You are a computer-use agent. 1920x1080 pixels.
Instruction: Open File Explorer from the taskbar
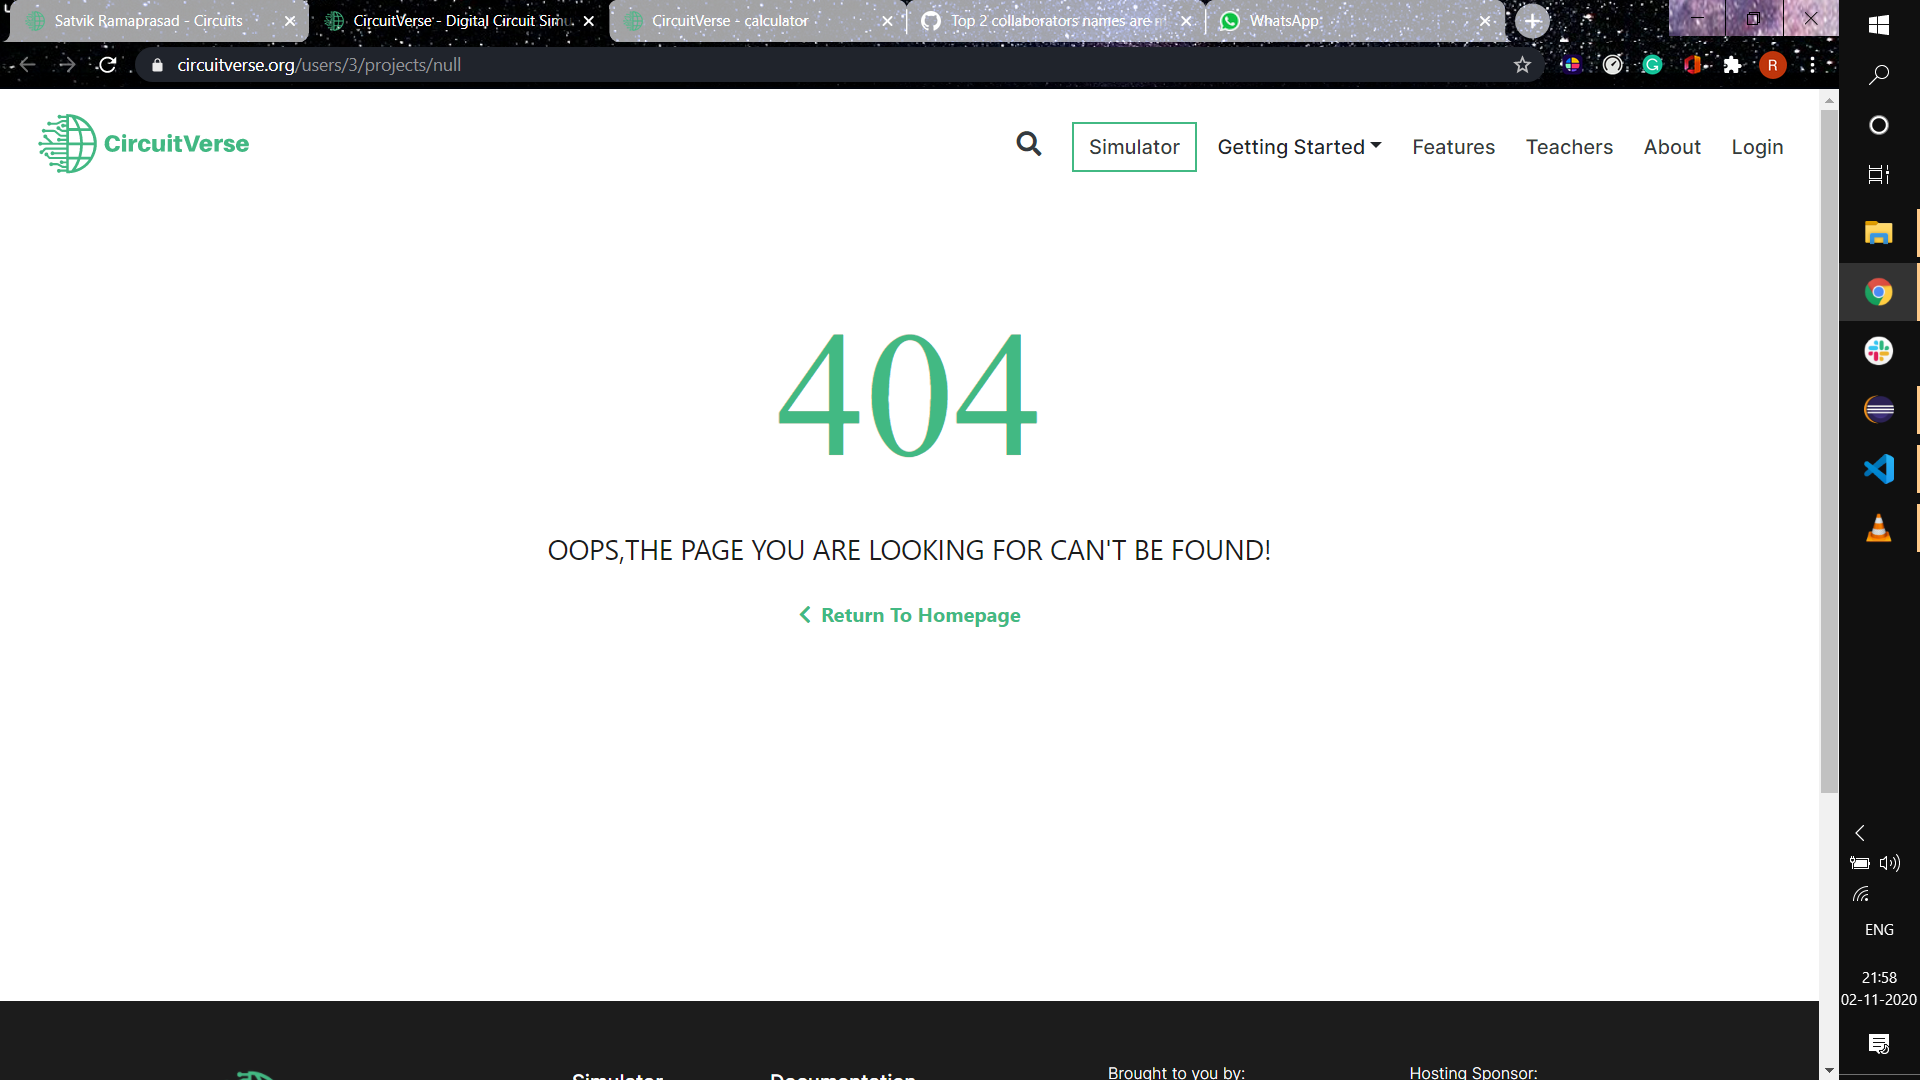[1879, 233]
